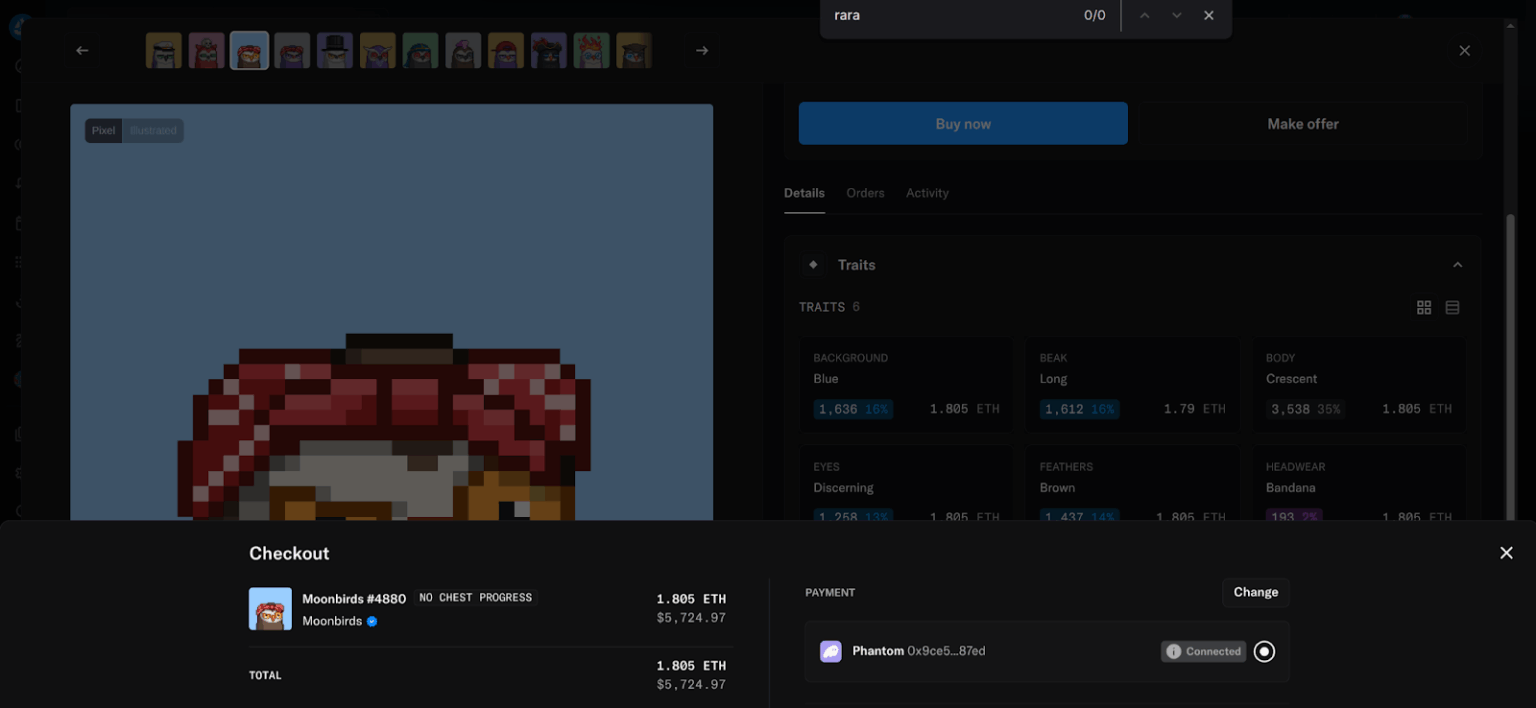Switch artwork to Pixel mode
1536x708 pixels.
coord(103,130)
